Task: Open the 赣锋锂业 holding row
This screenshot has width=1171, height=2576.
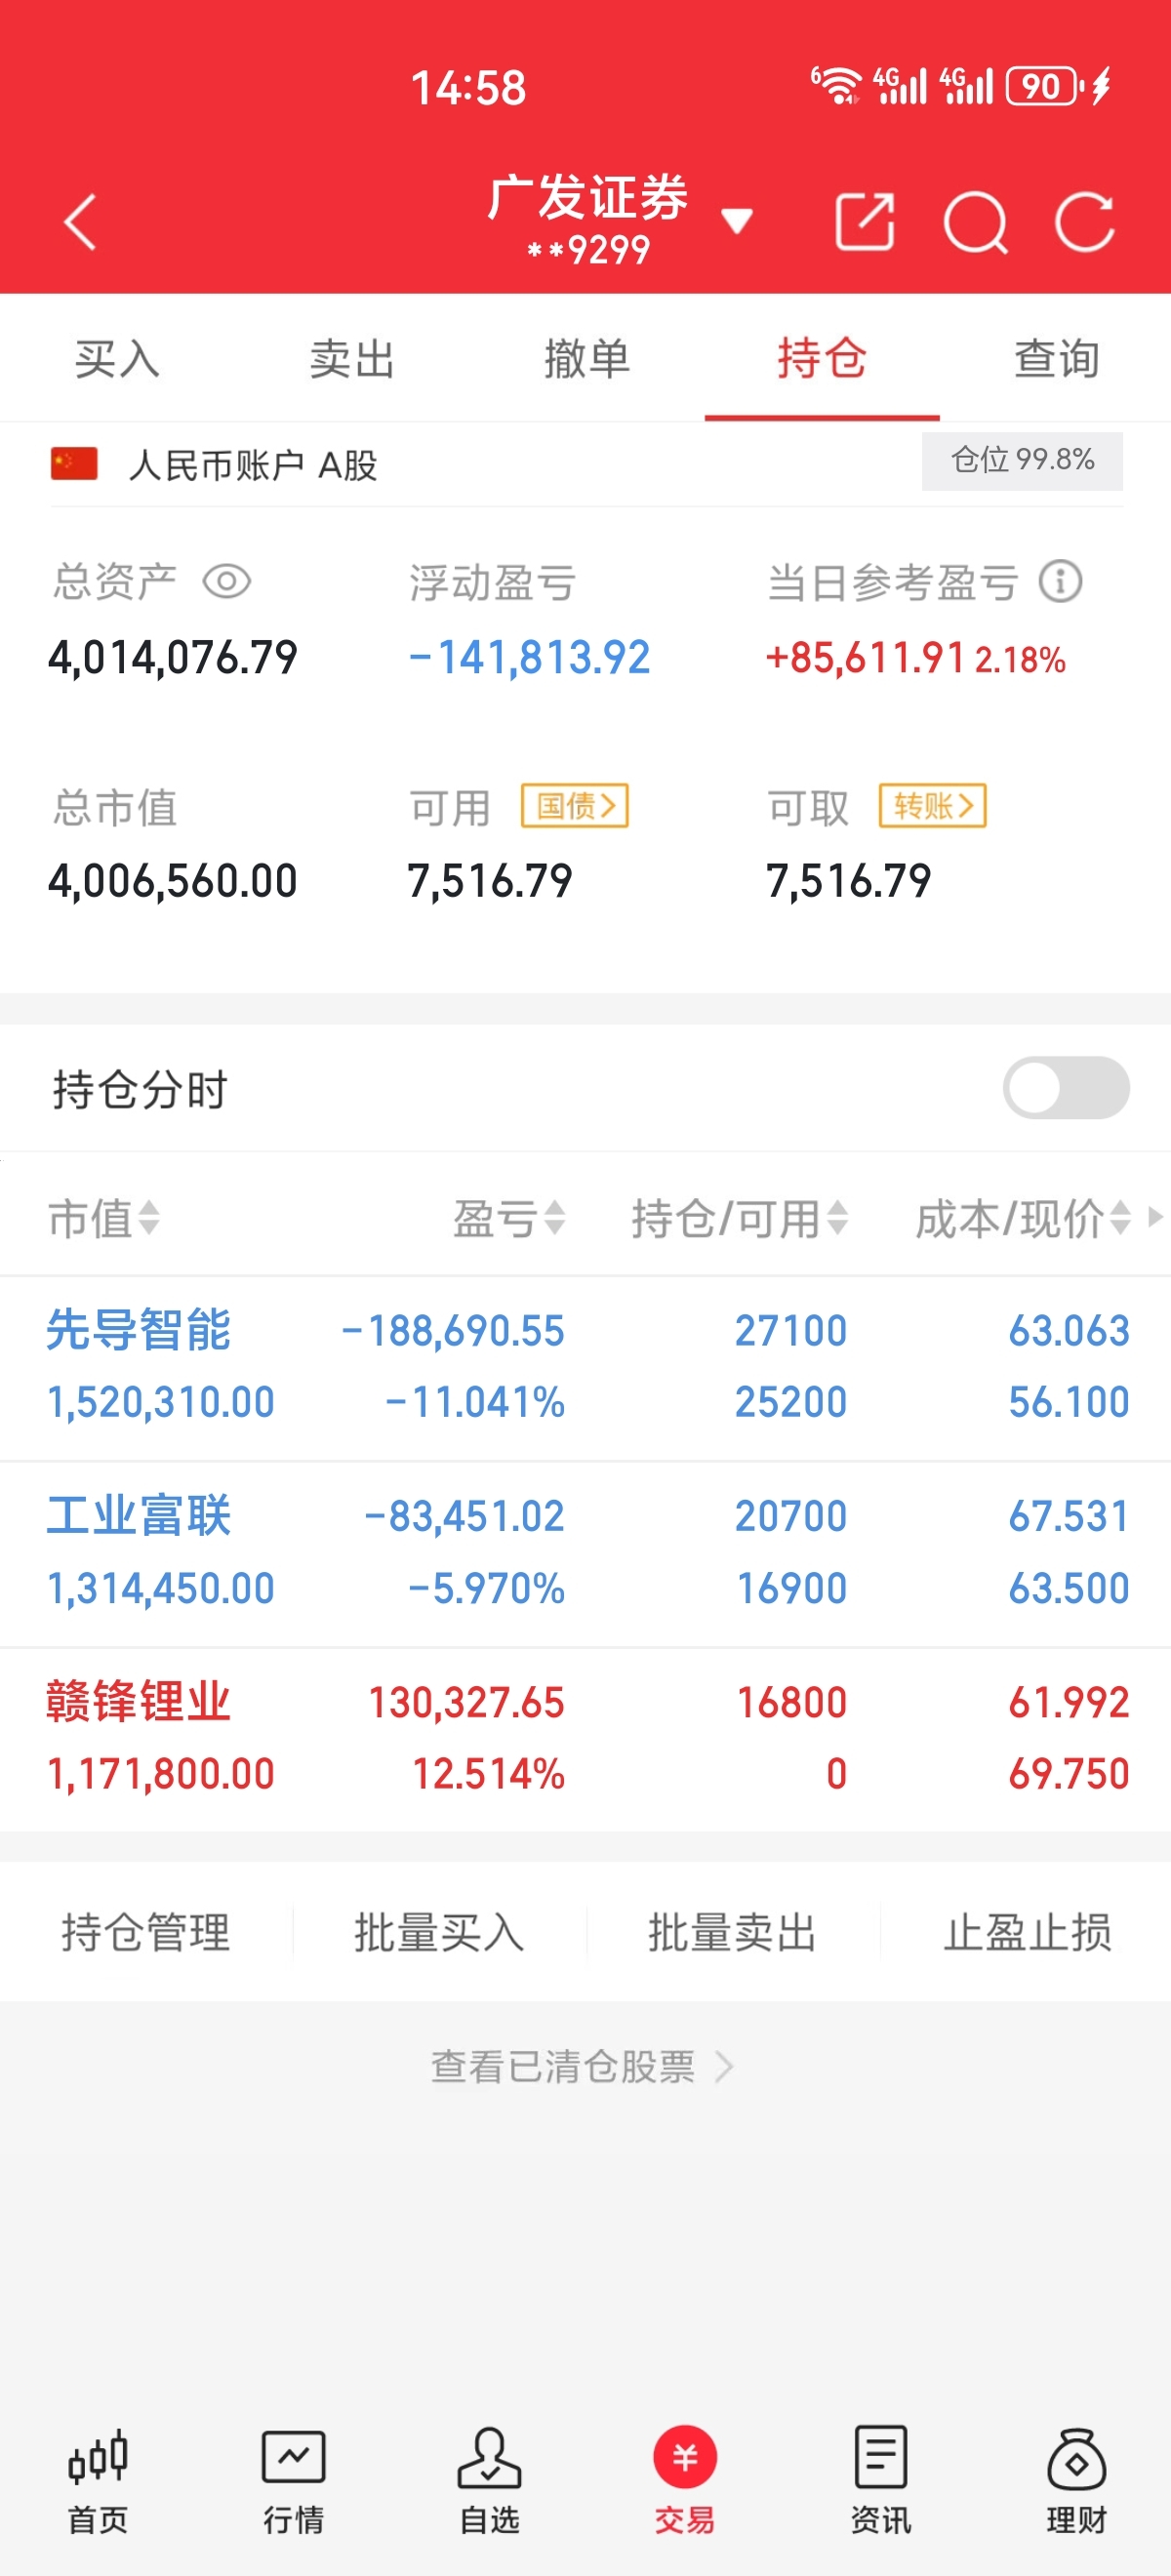Action: [x=585, y=1739]
